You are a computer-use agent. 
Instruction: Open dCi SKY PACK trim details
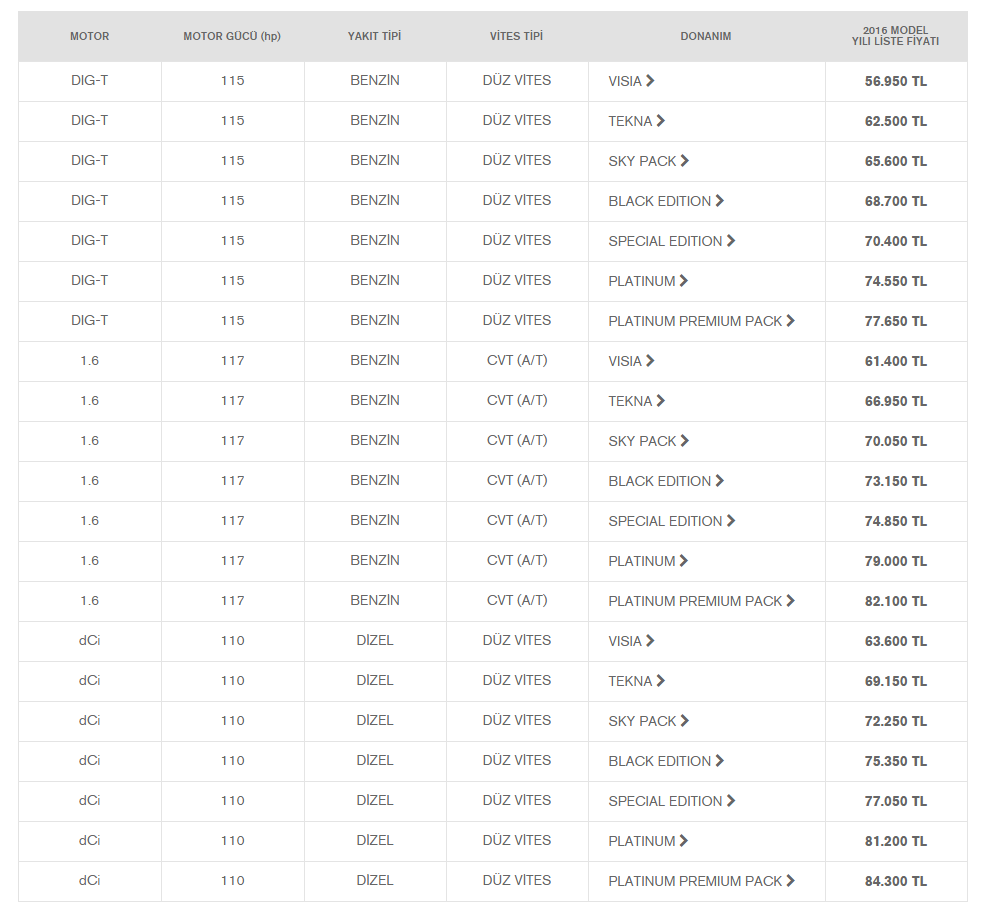pyautogui.click(x=648, y=721)
